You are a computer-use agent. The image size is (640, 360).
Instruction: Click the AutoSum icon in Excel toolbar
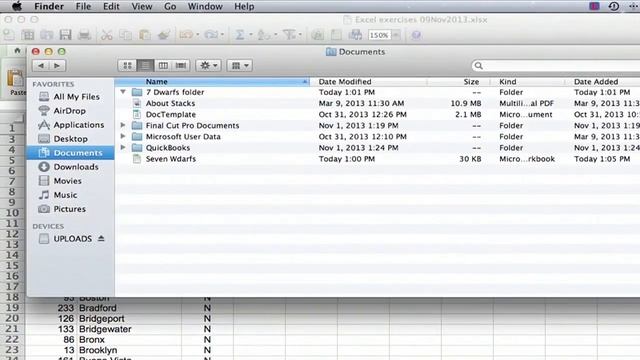(x=240, y=35)
